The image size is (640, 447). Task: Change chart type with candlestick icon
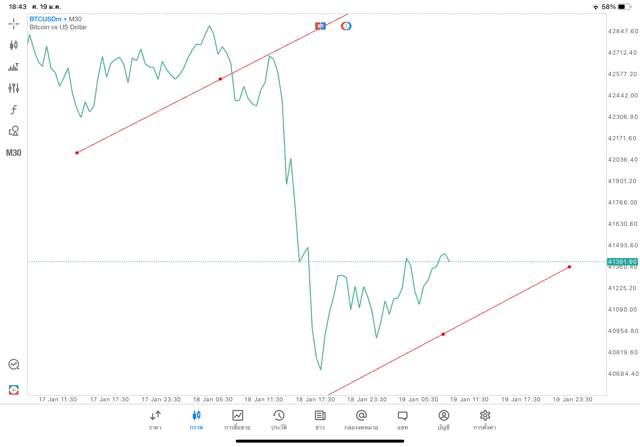click(x=14, y=45)
